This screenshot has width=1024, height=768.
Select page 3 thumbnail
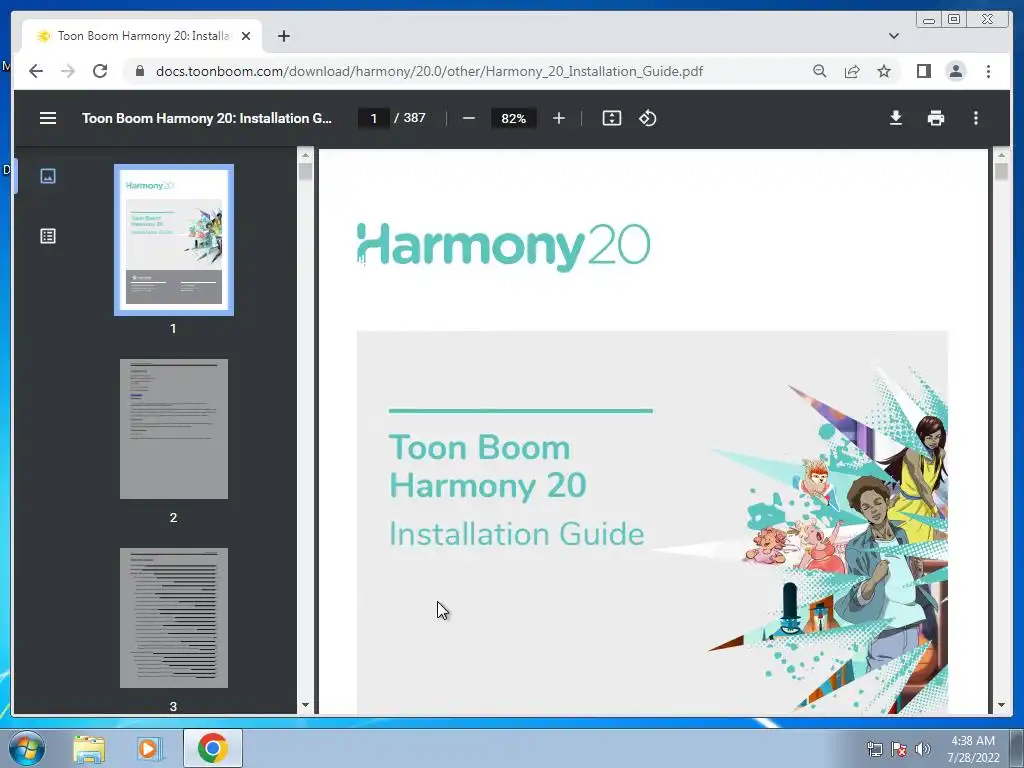(174, 618)
